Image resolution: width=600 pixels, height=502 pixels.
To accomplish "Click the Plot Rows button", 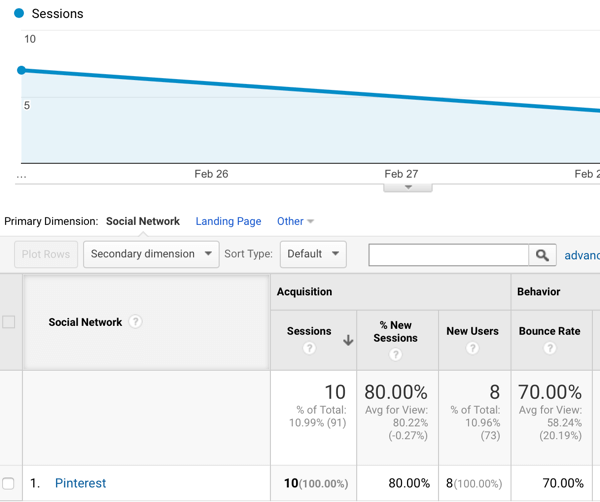I will [46, 254].
